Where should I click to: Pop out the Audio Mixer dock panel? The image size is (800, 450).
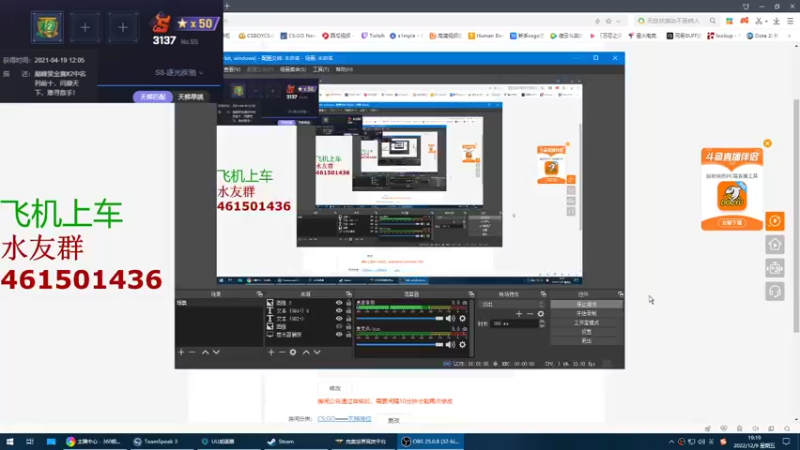pos(471,294)
